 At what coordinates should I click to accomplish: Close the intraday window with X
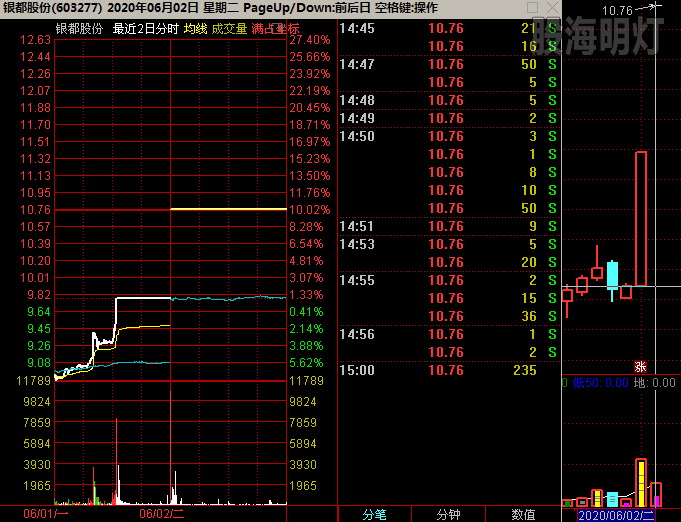pyautogui.click(x=552, y=7)
